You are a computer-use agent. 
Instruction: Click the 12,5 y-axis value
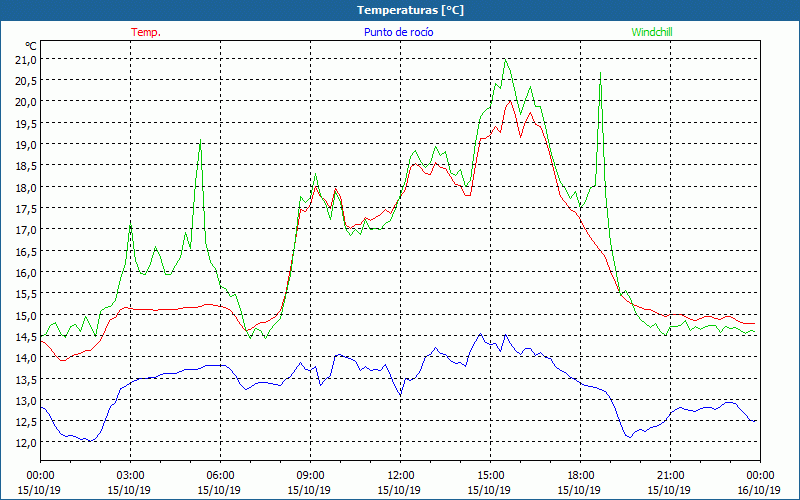pyautogui.click(x=27, y=421)
